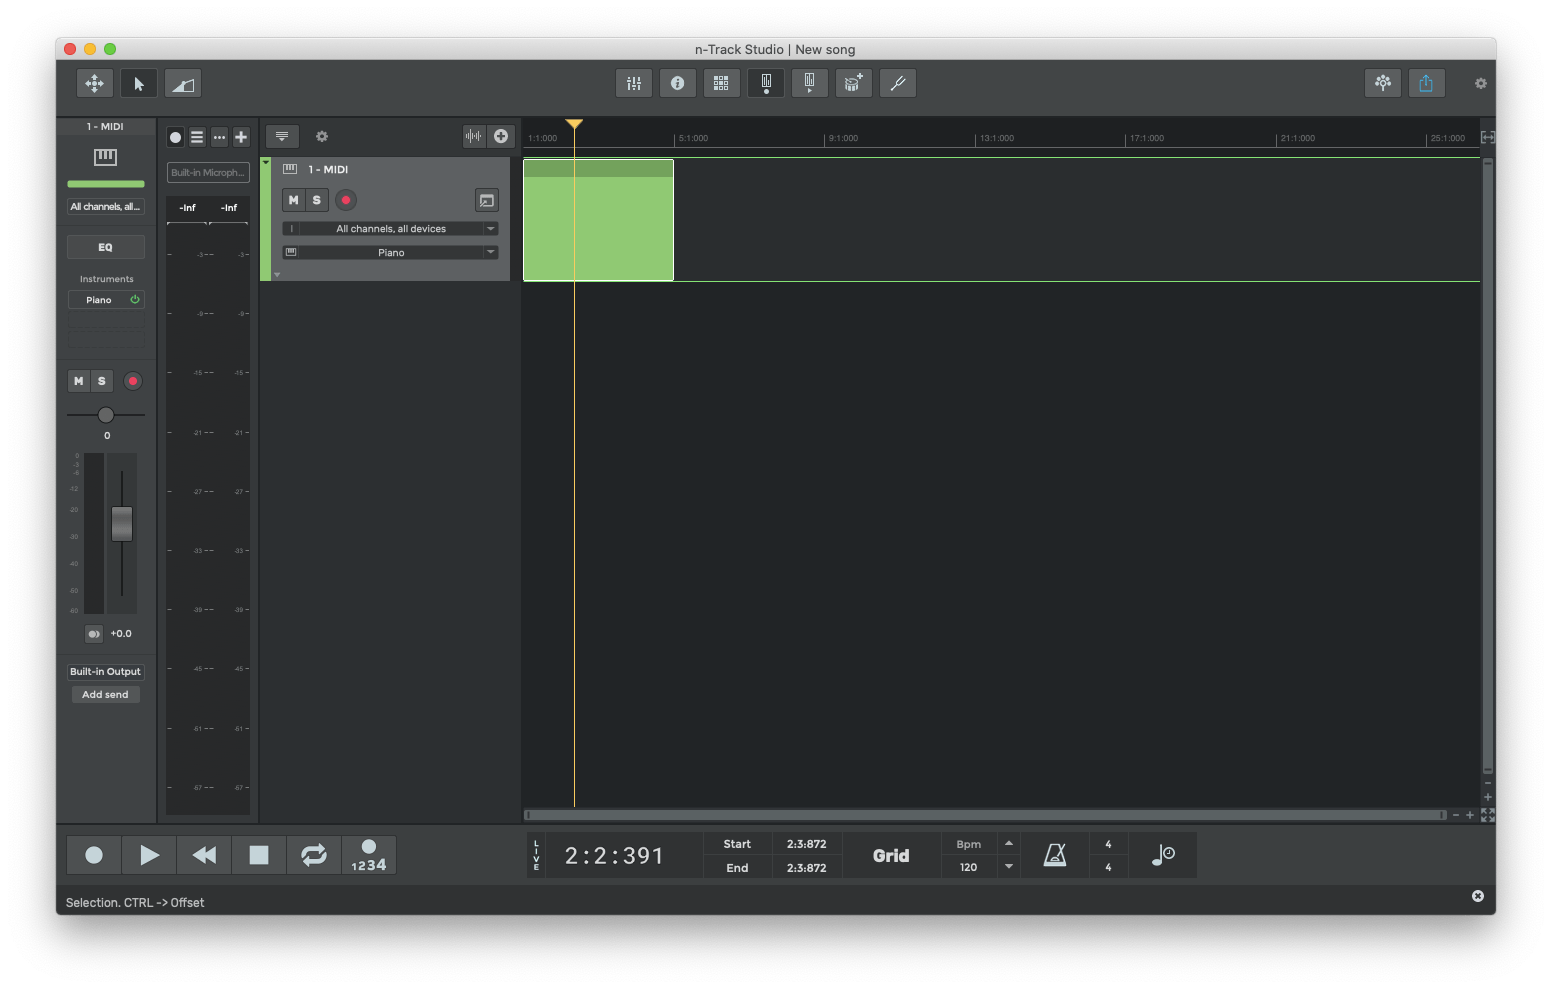
Task: Open track settings with the gear icon
Action: pos(321,136)
